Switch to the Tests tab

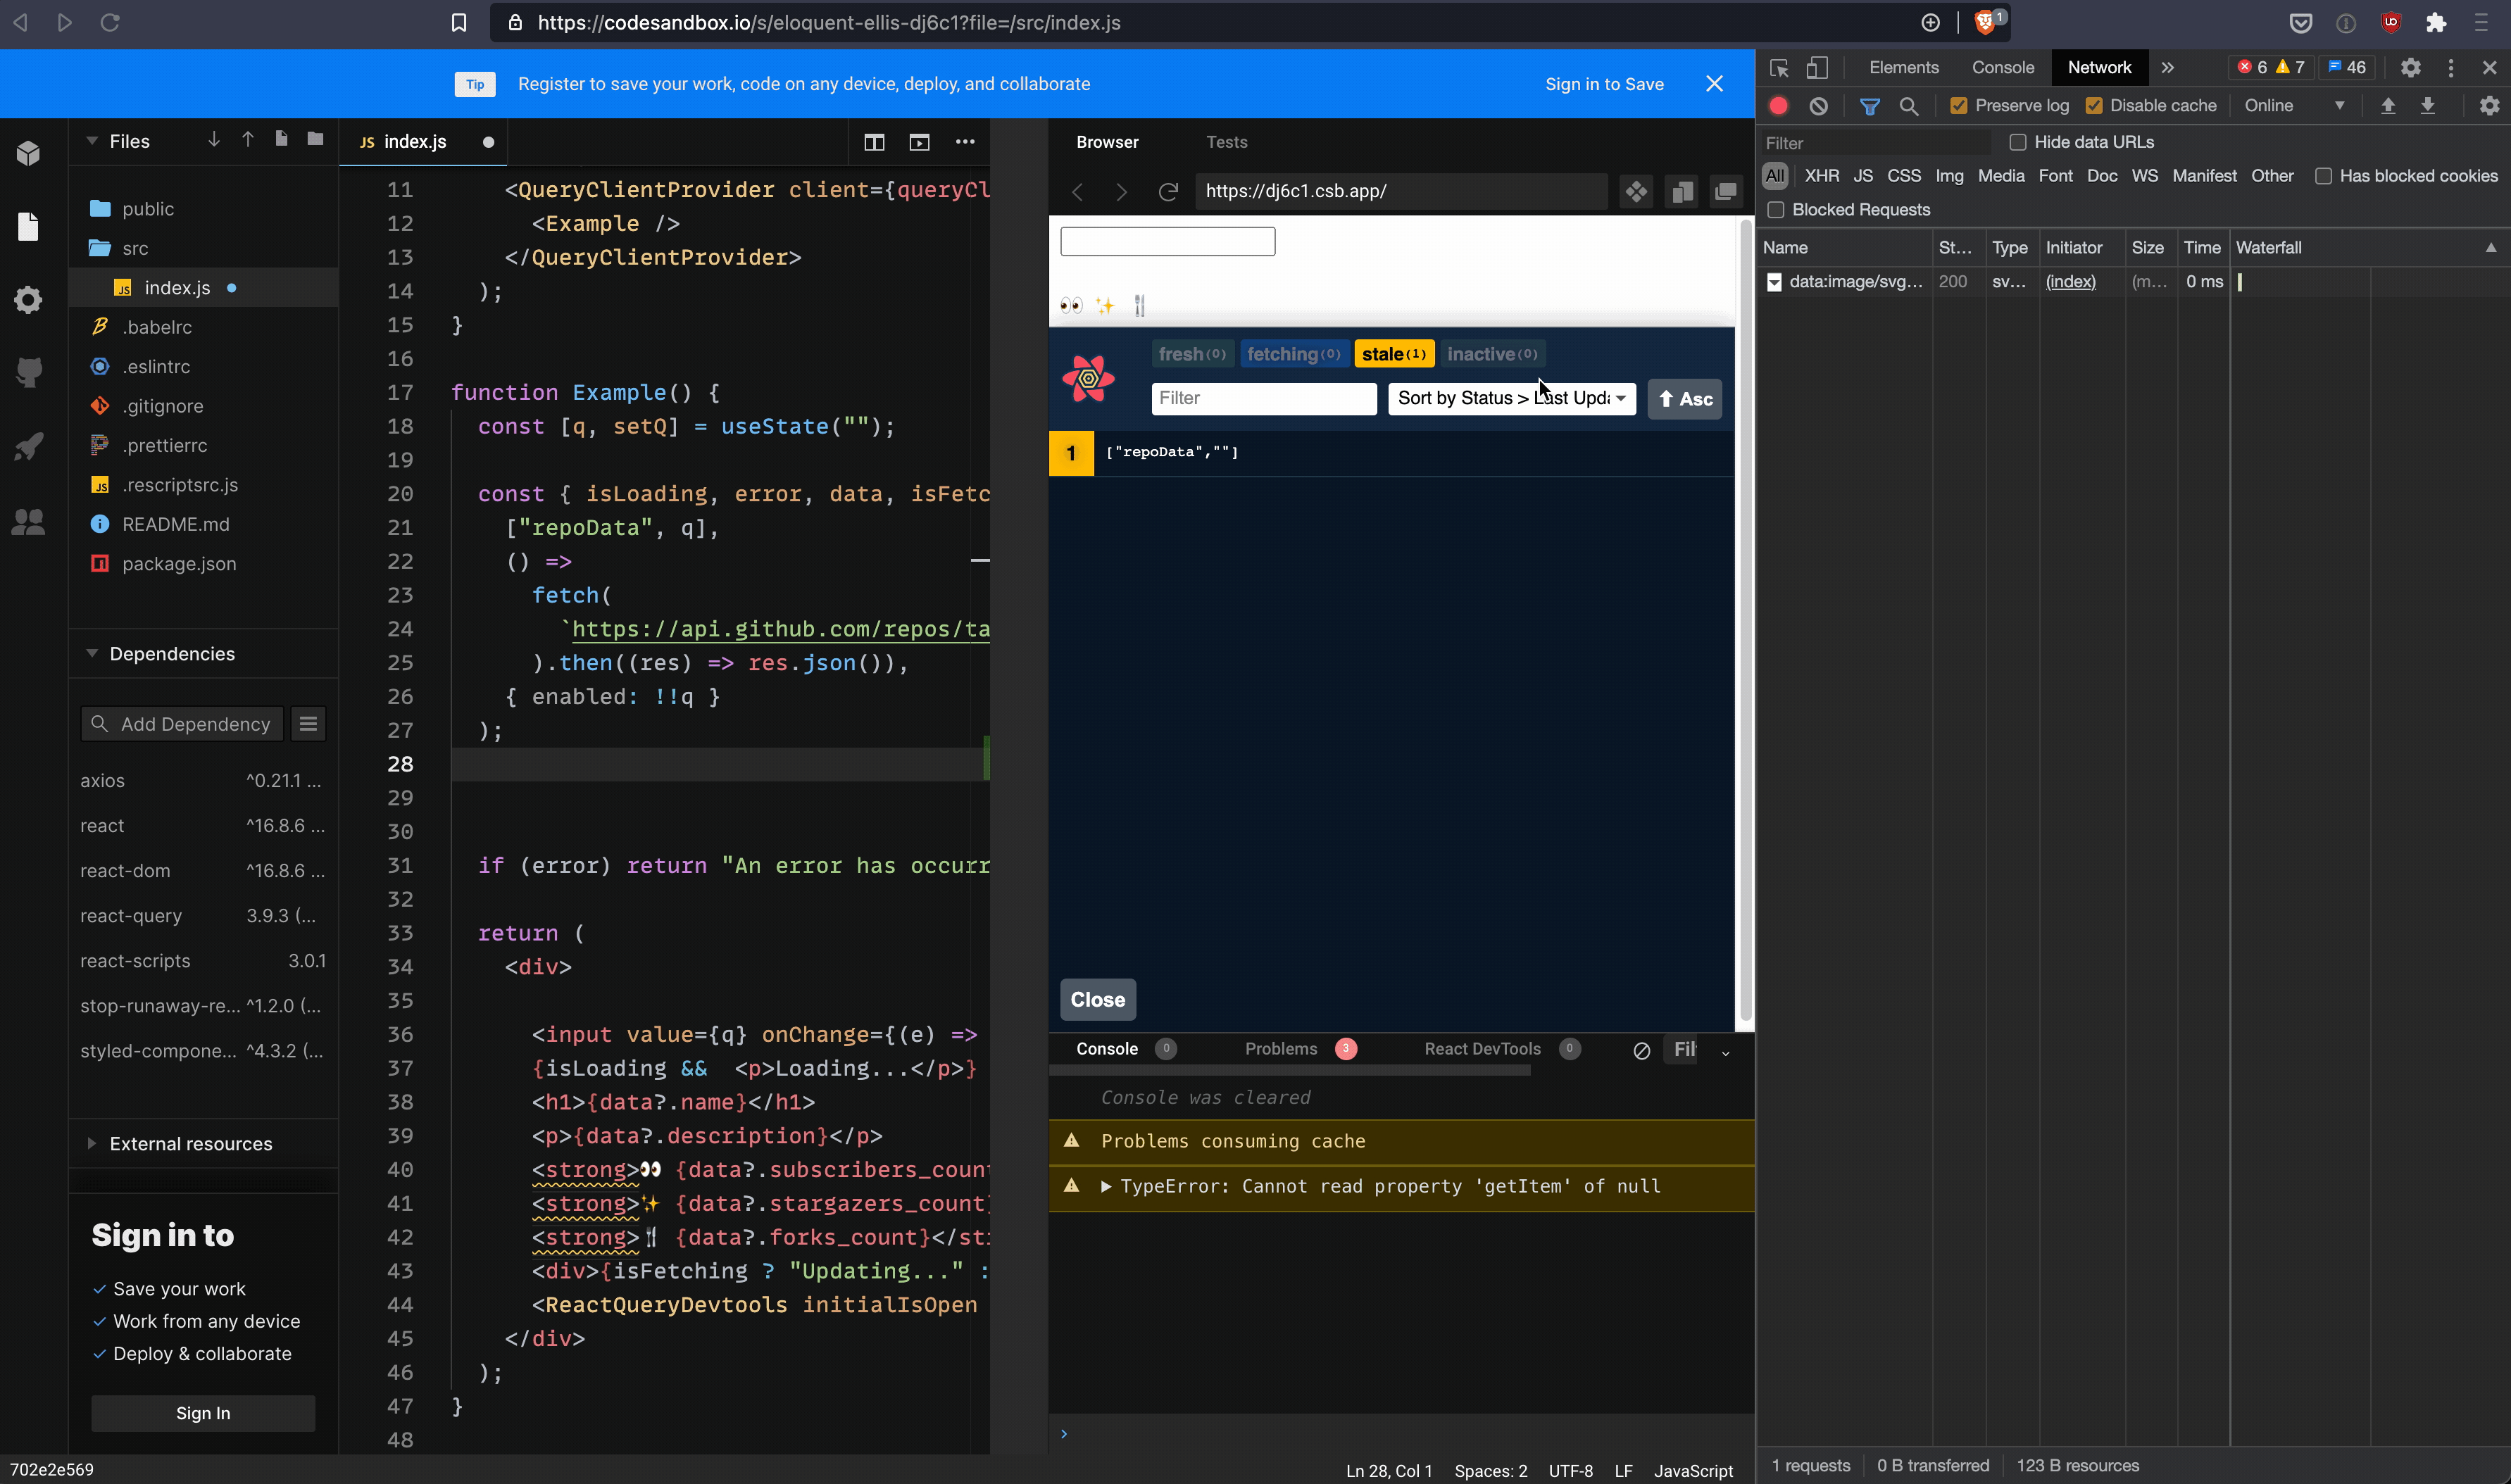click(1226, 142)
